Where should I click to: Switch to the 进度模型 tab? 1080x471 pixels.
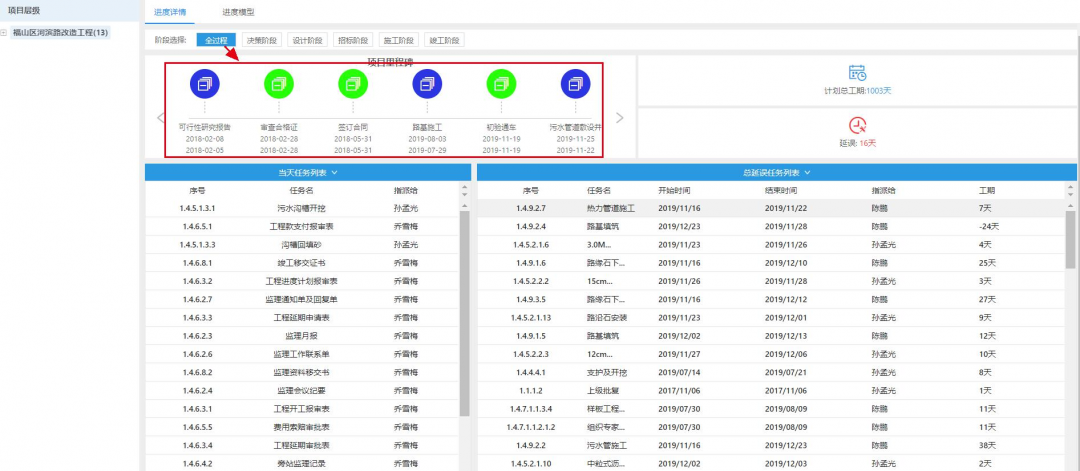tap(238, 12)
